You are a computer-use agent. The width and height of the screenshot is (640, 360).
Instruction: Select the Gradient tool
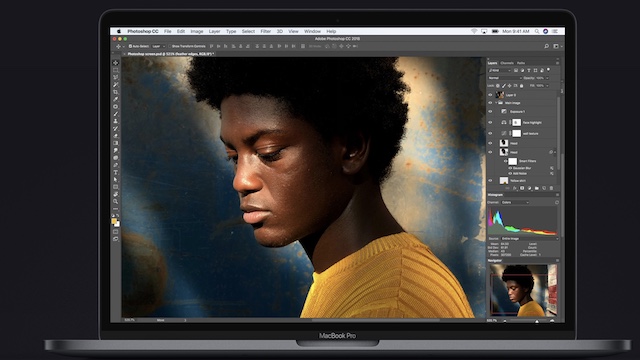pyautogui.click(x=116, y=143)
